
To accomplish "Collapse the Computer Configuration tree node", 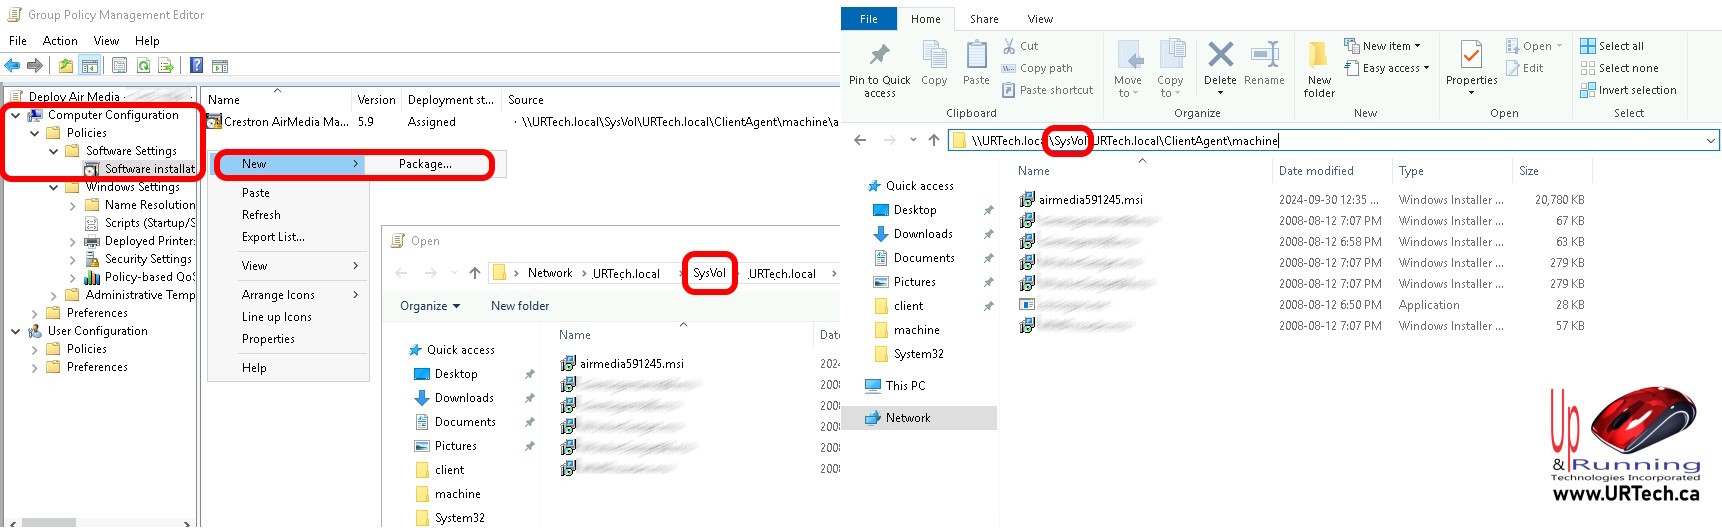I will [16, 116].
